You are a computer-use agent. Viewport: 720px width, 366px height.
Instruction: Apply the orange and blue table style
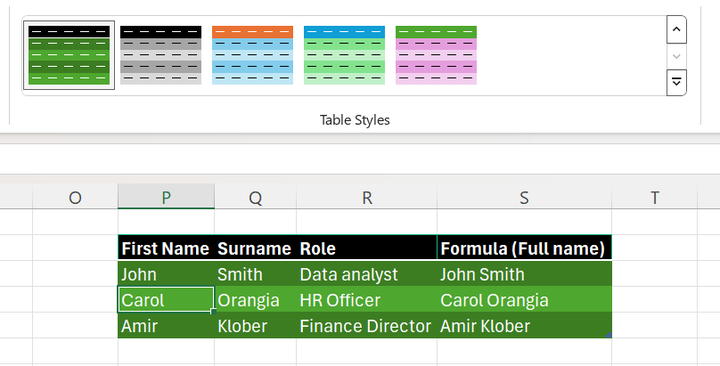pos(253,55)
